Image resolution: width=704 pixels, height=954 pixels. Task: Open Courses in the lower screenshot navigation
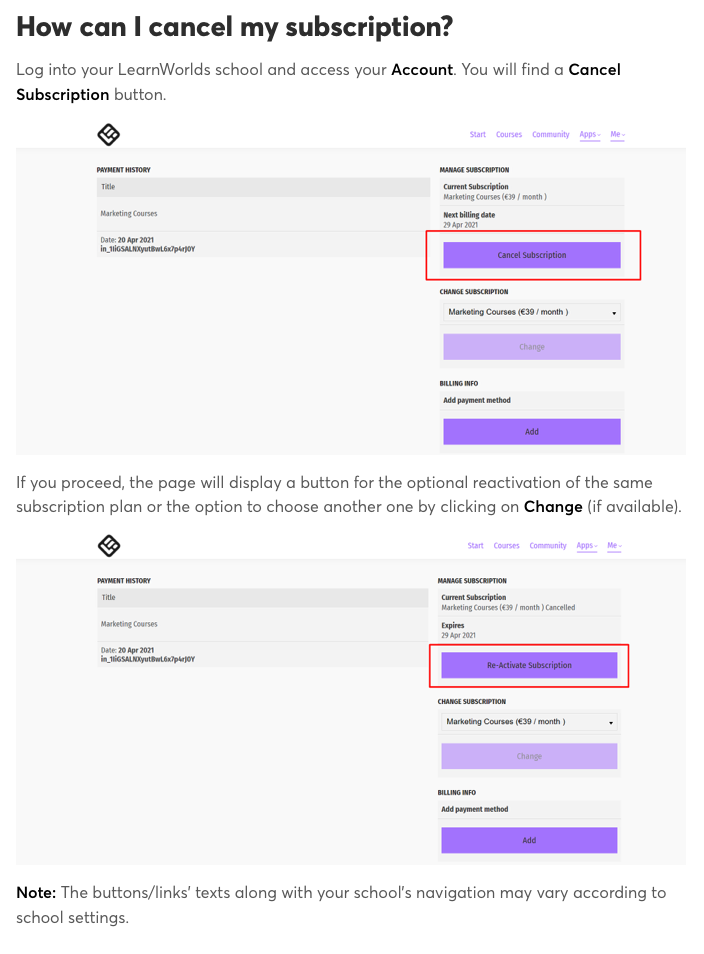pyautogui.click(x=506, y=546)
